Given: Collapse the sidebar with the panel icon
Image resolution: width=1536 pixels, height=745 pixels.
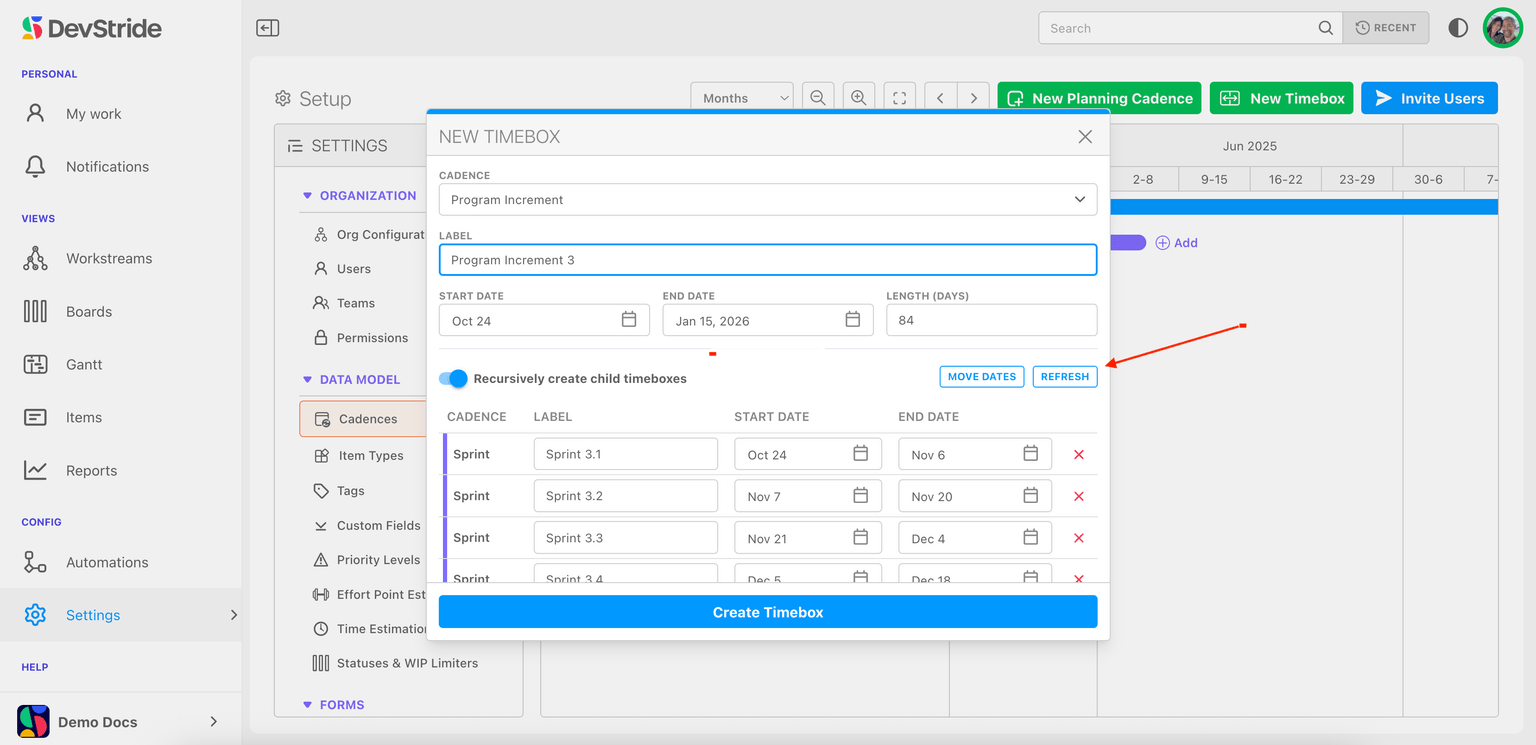Looking at the screenshot, I should pyautogui.click(x=267, y=28).
